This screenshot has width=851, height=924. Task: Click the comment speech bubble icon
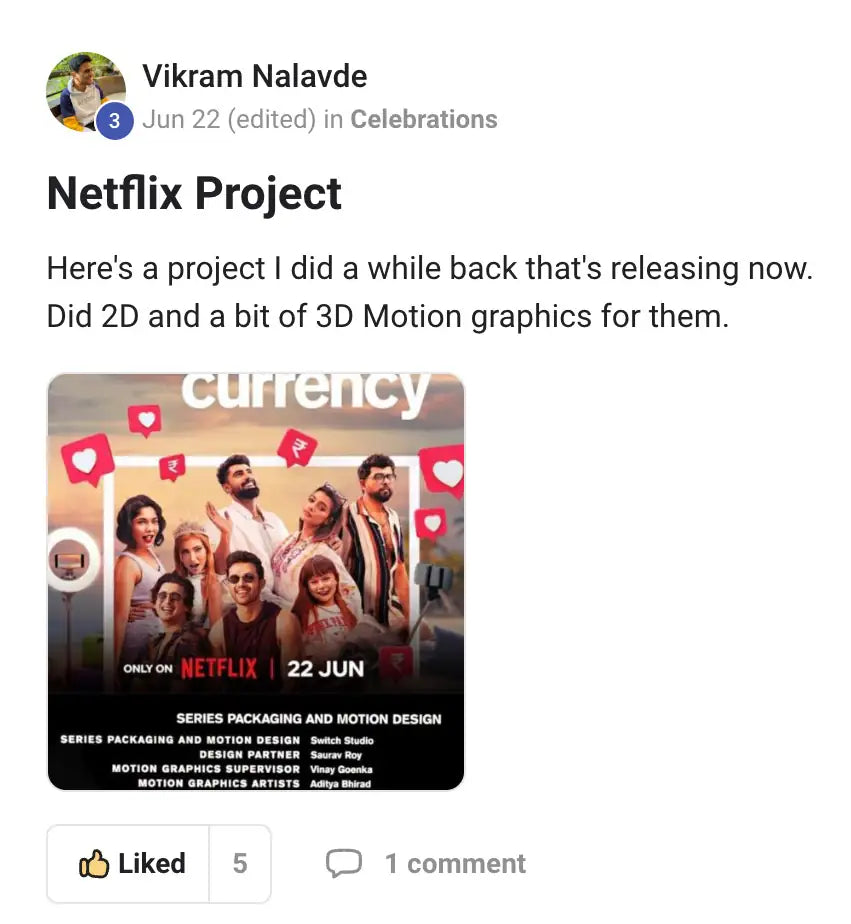344,864
